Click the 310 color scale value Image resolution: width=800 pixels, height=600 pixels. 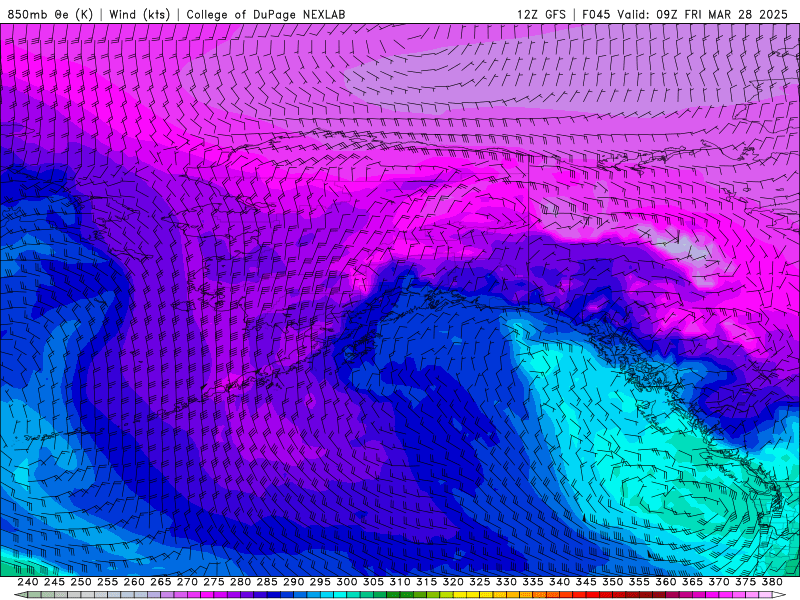[x=399, y=582]
